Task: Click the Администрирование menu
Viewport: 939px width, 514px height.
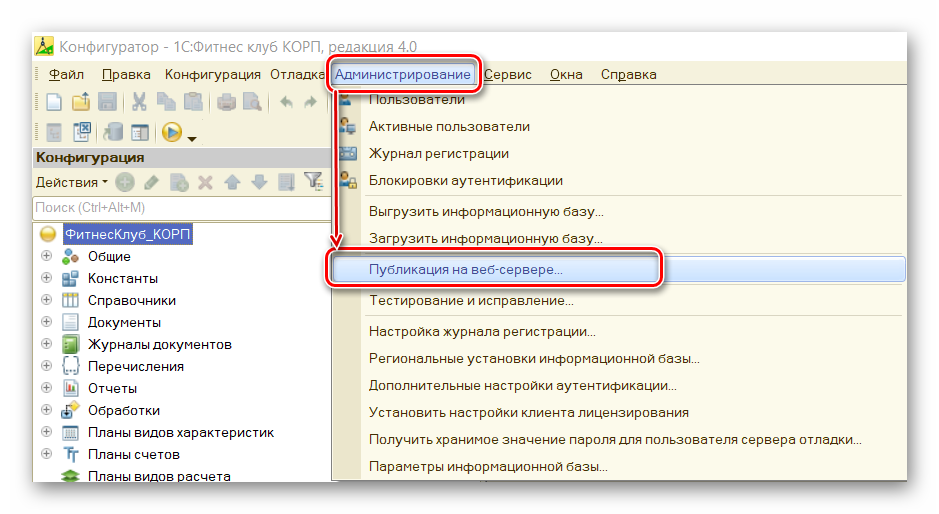Action: click(x=402, y=74)
